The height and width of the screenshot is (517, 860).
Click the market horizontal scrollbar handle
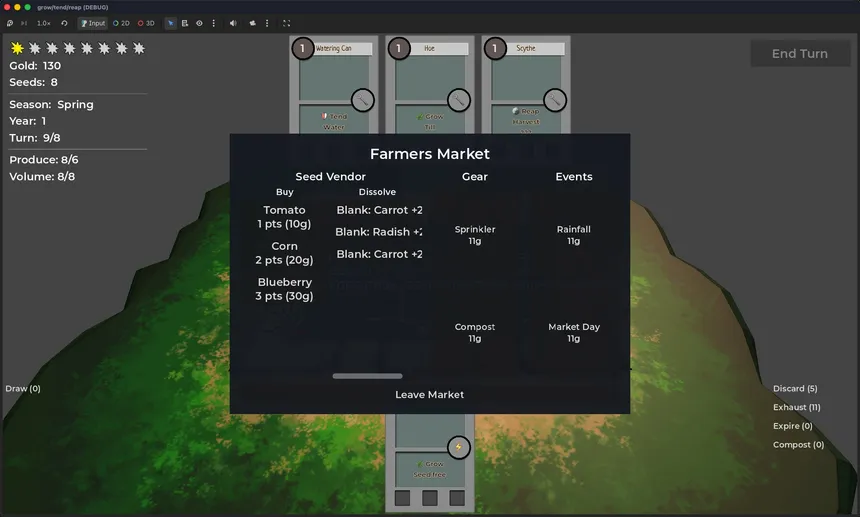[x=367, y=376]
